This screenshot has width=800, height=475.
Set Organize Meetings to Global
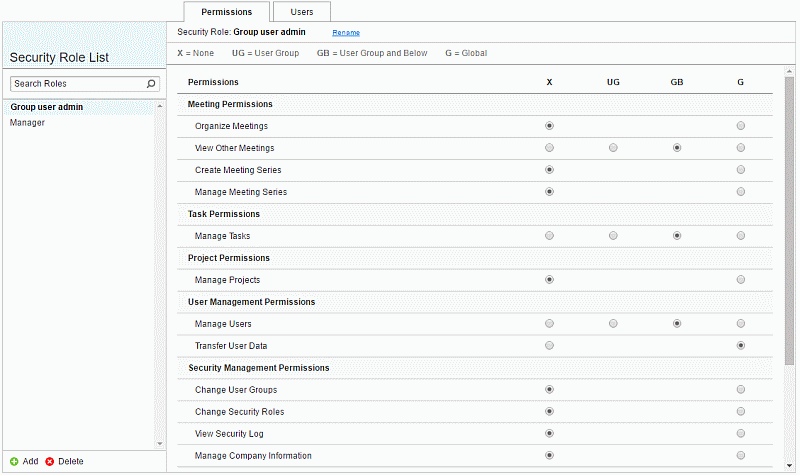(740, 126)
